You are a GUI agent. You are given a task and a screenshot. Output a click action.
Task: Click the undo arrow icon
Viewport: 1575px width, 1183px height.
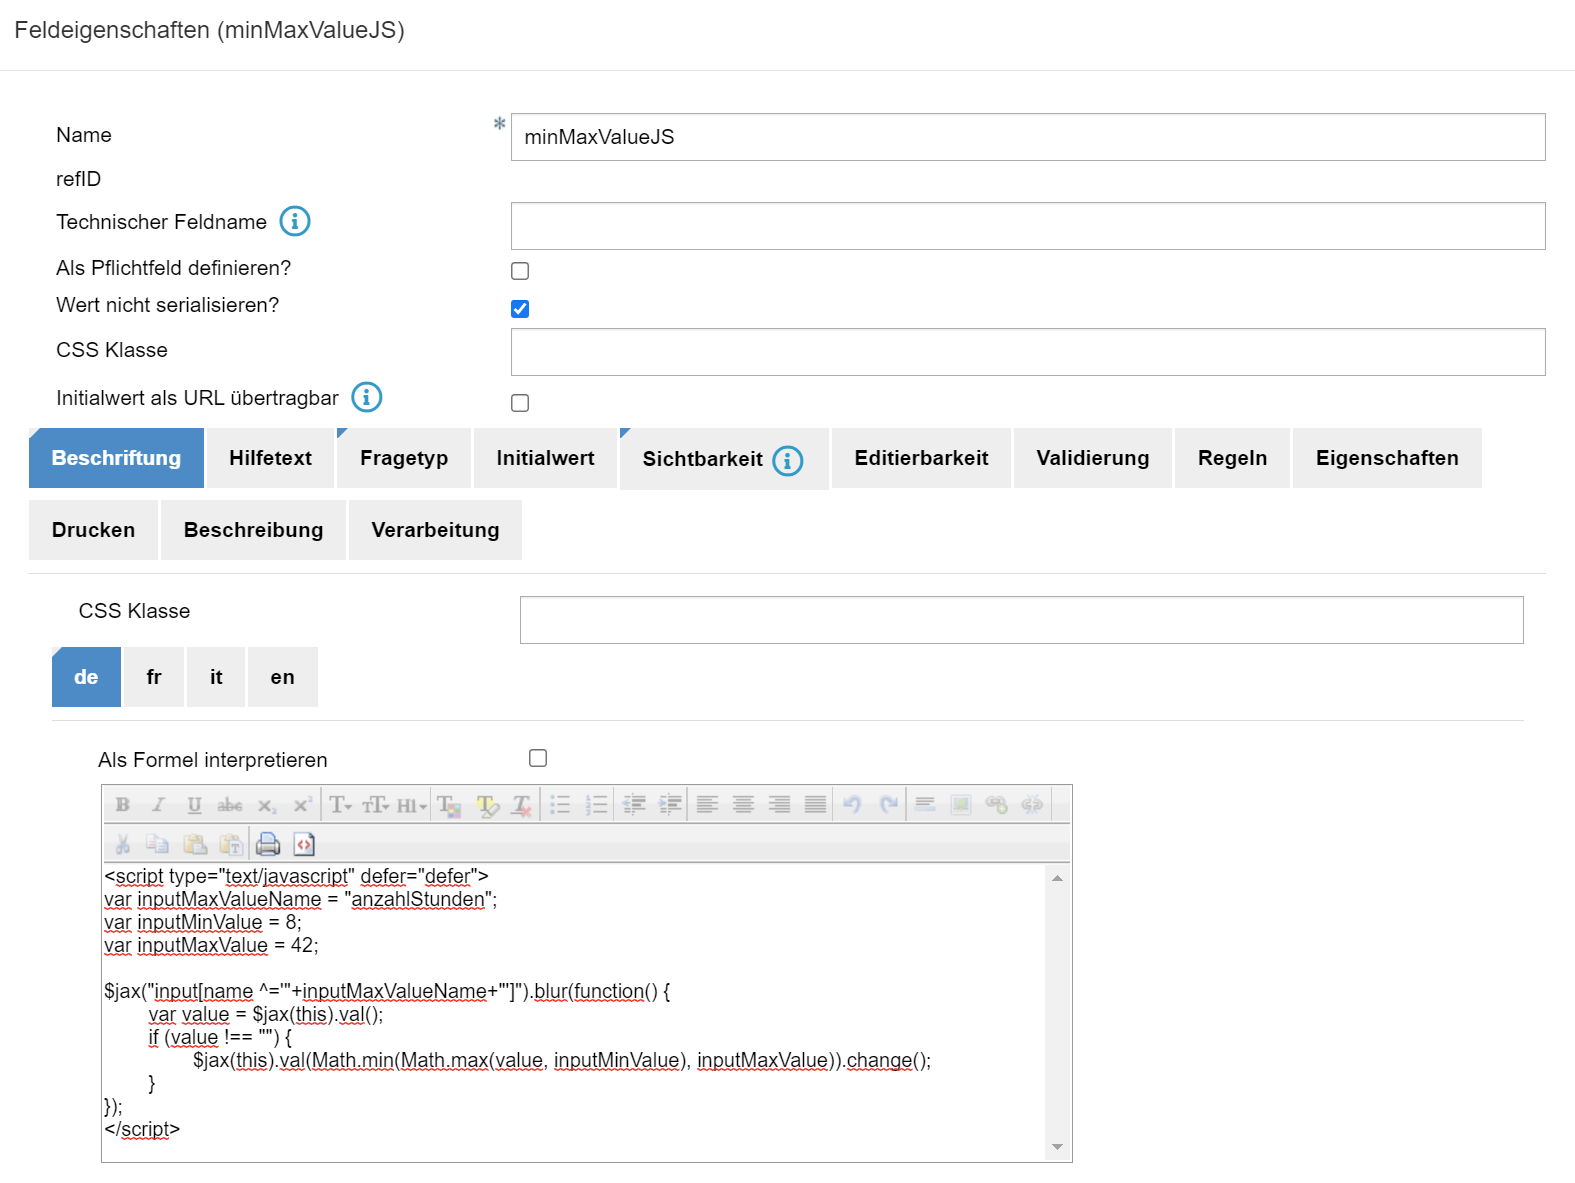(852, 805)
